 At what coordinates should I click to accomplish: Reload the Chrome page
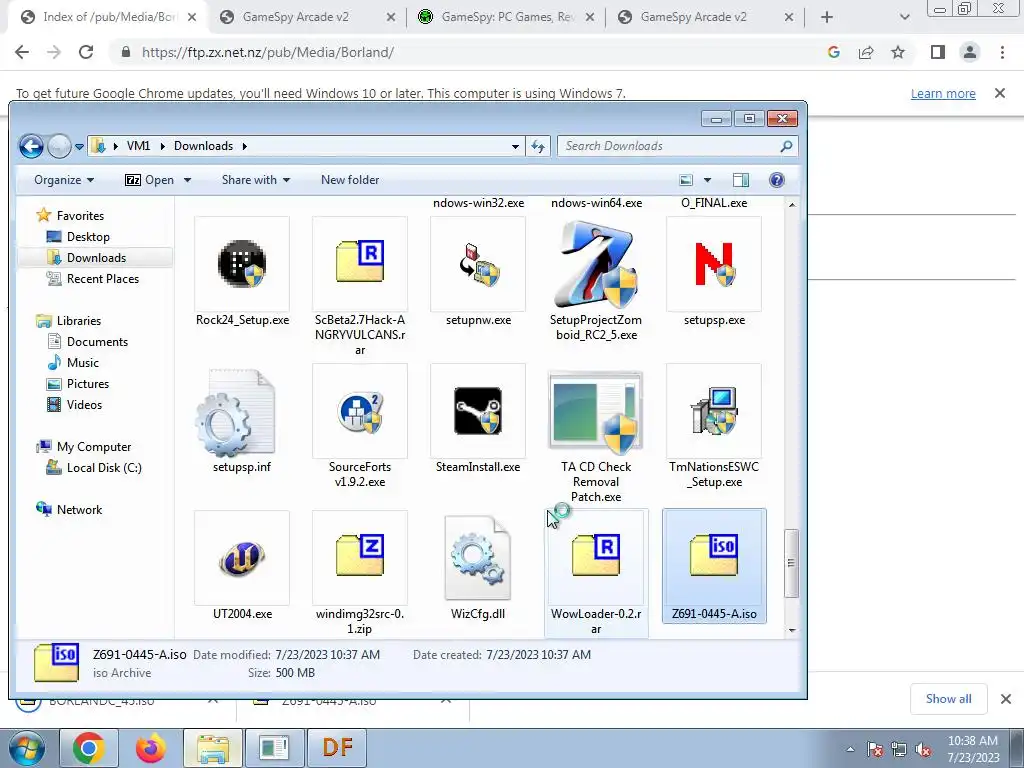86,52
